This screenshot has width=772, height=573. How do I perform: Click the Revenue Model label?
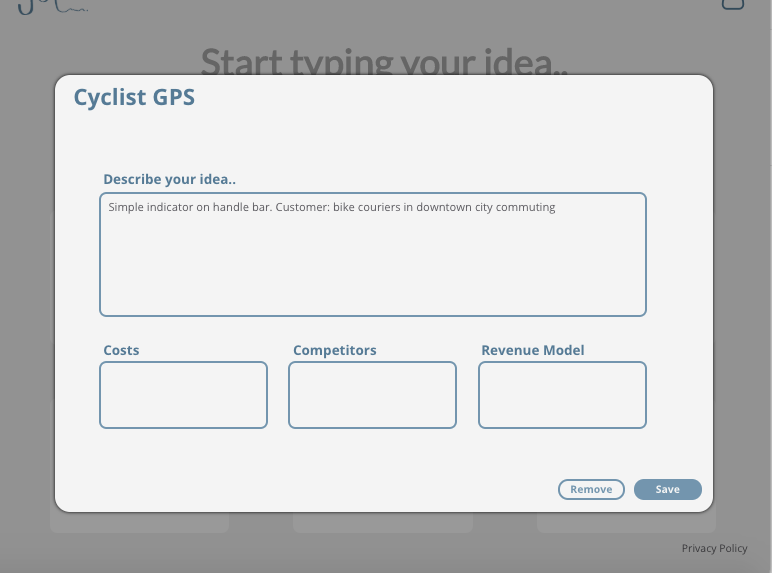533,350
